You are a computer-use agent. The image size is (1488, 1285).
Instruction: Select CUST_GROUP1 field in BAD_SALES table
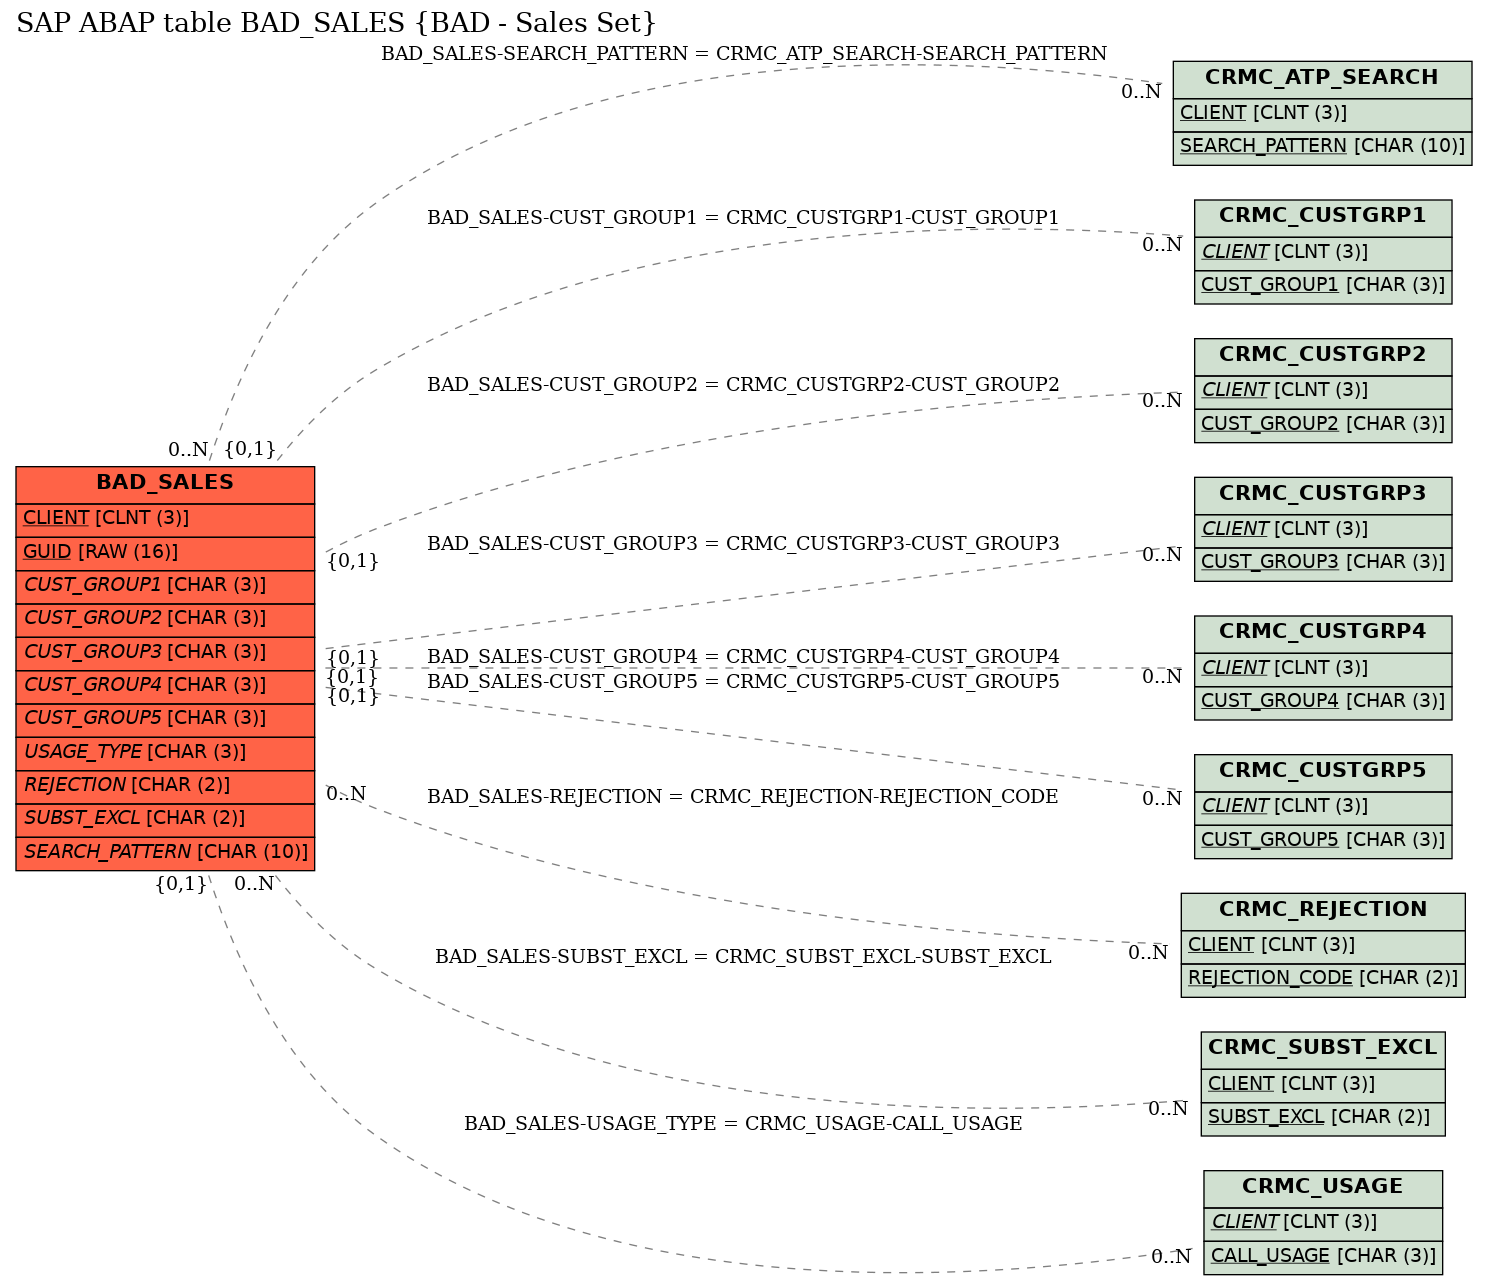165,586
